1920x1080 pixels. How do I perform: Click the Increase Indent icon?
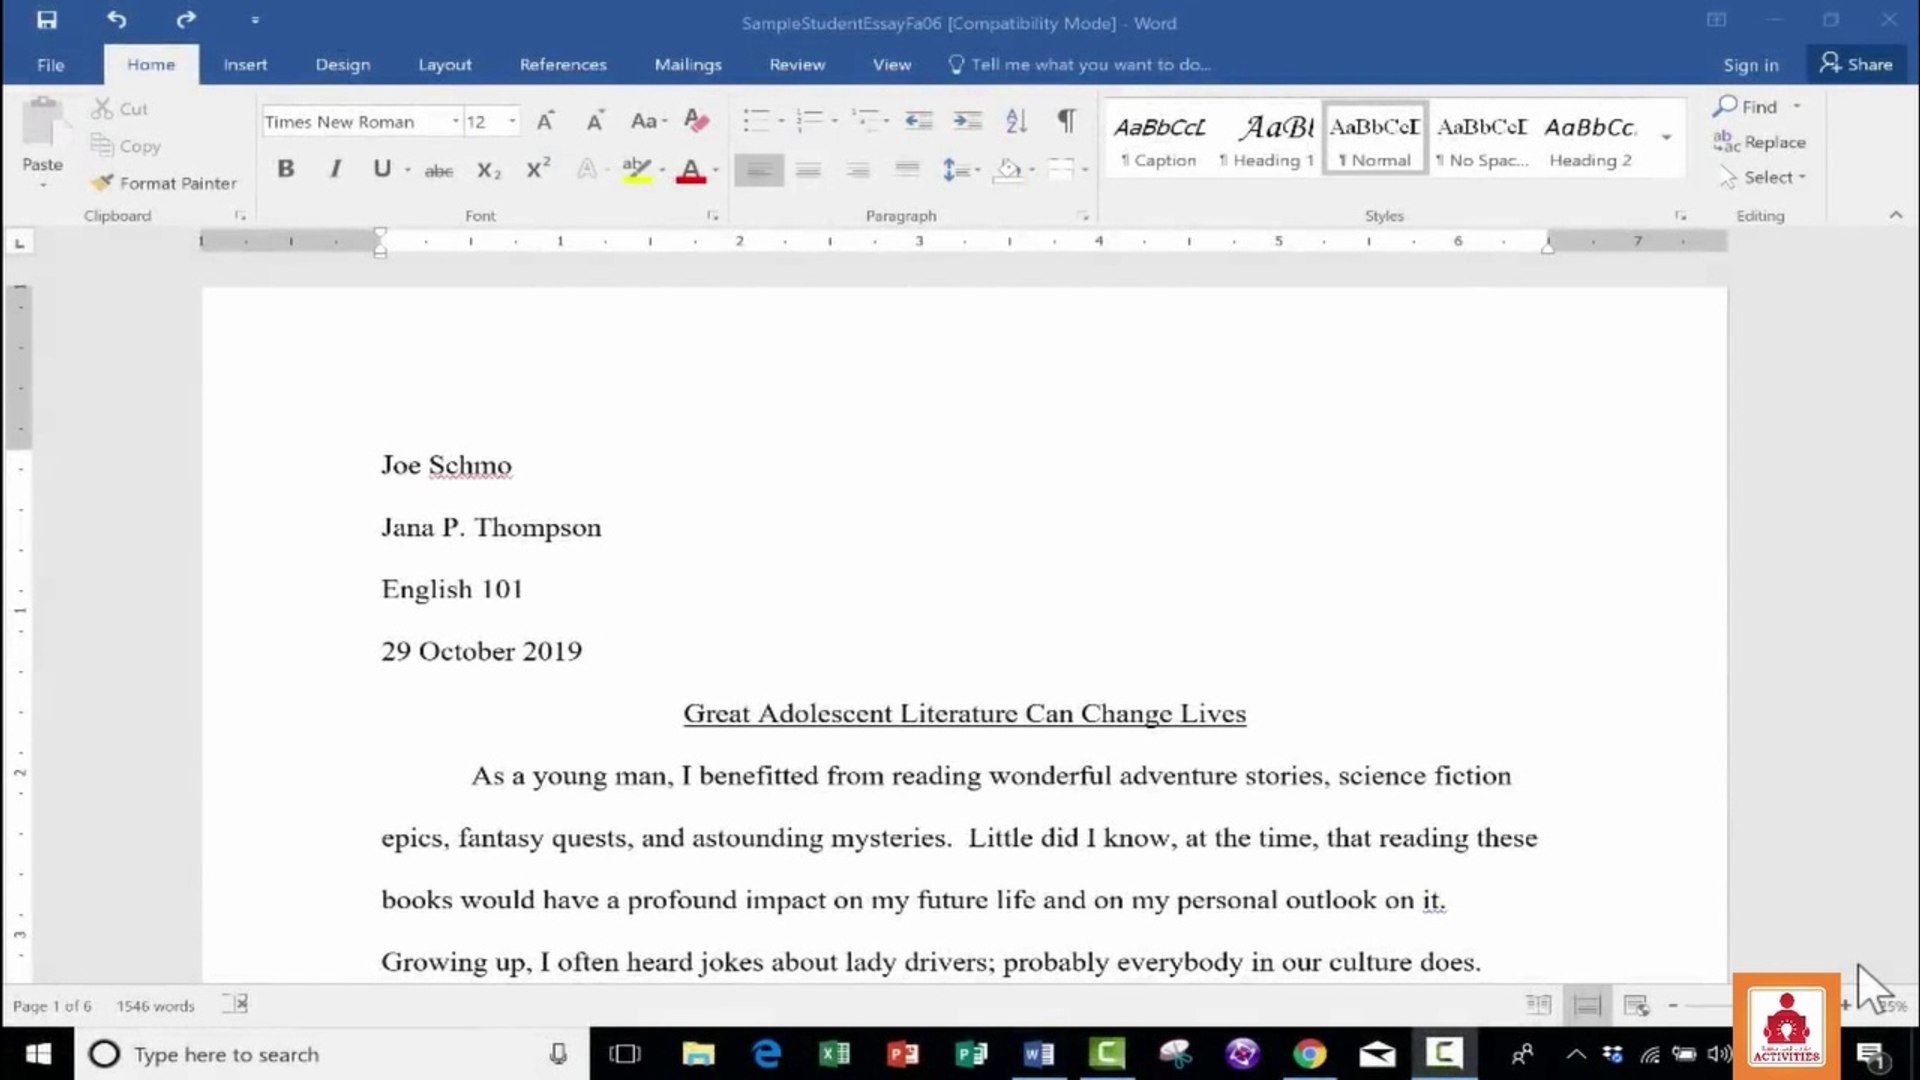966,121
